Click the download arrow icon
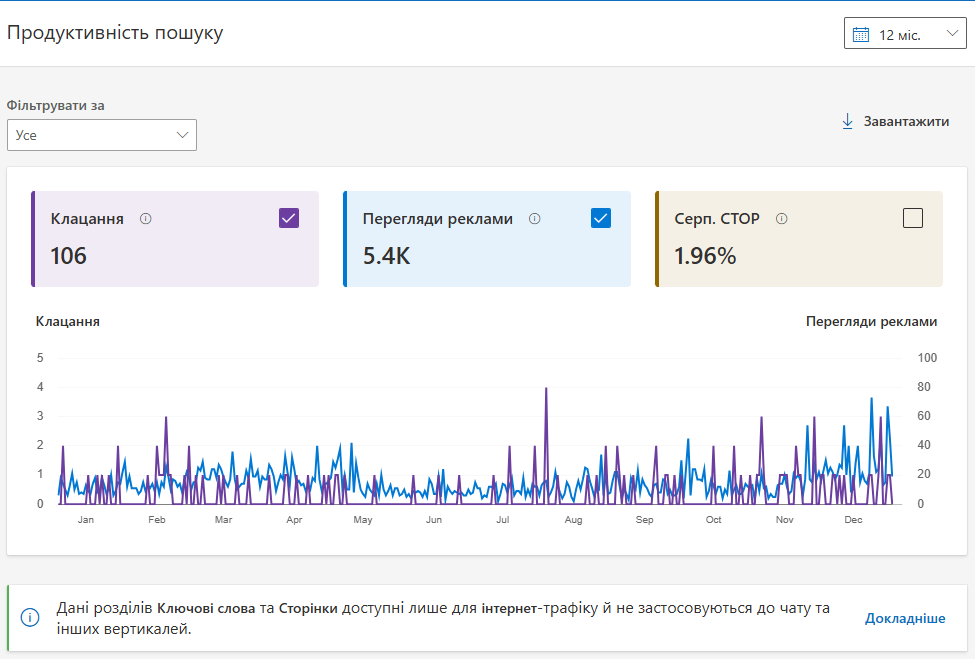The height and width of the screenshot is (659, 975). click(847, 121)
